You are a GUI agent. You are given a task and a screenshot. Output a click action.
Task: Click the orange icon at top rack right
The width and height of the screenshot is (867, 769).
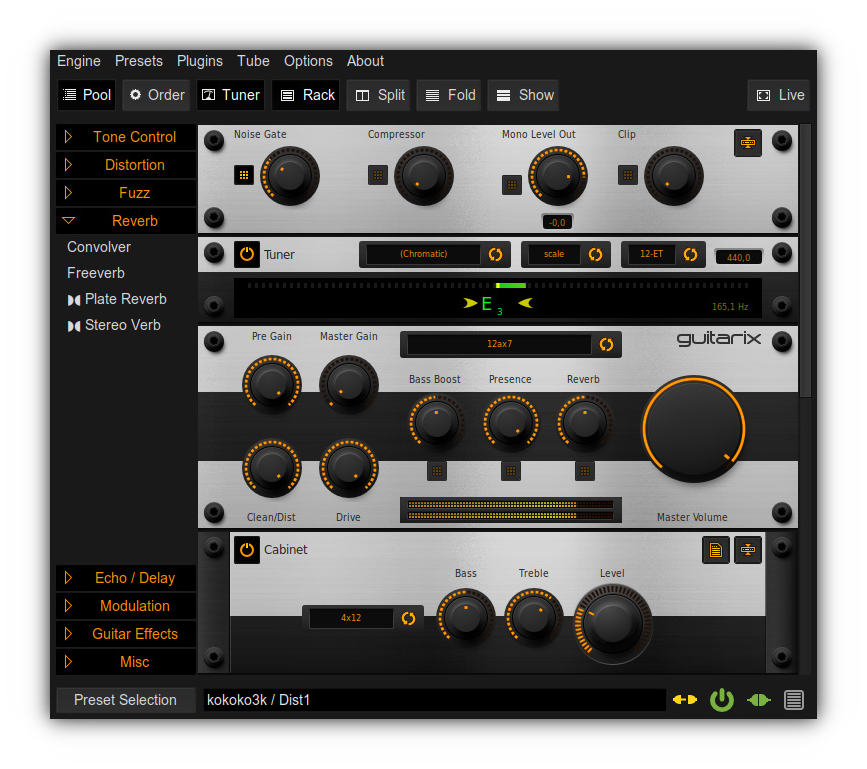click(747, 143)
